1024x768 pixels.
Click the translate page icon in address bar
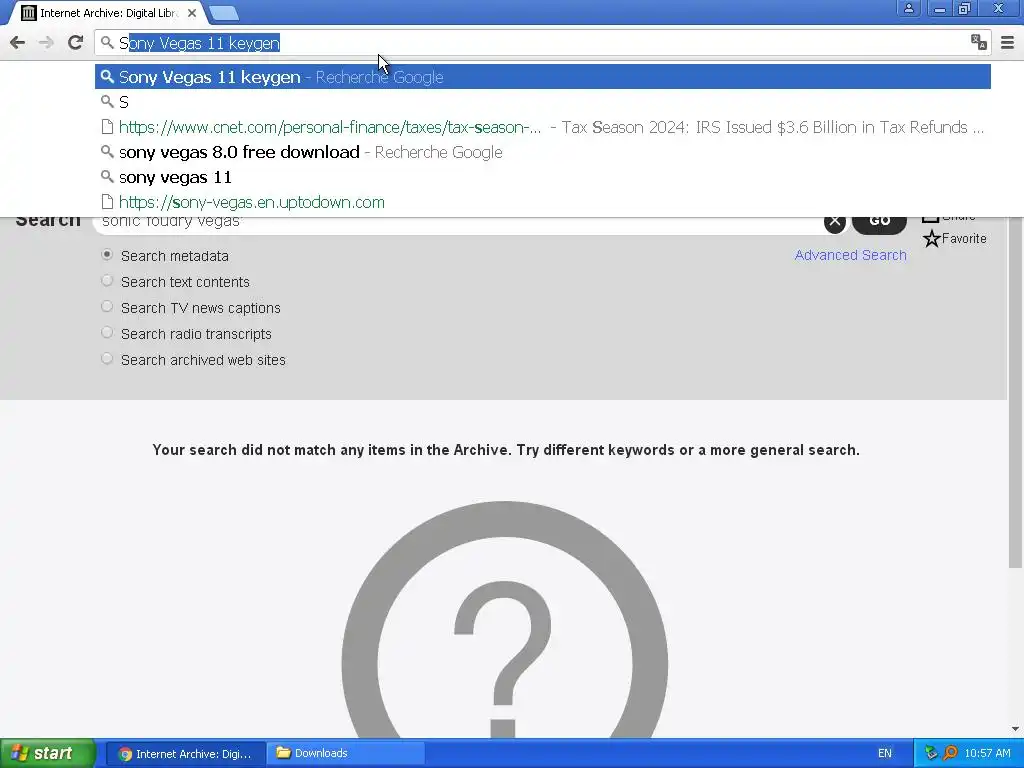coord(978,42)
